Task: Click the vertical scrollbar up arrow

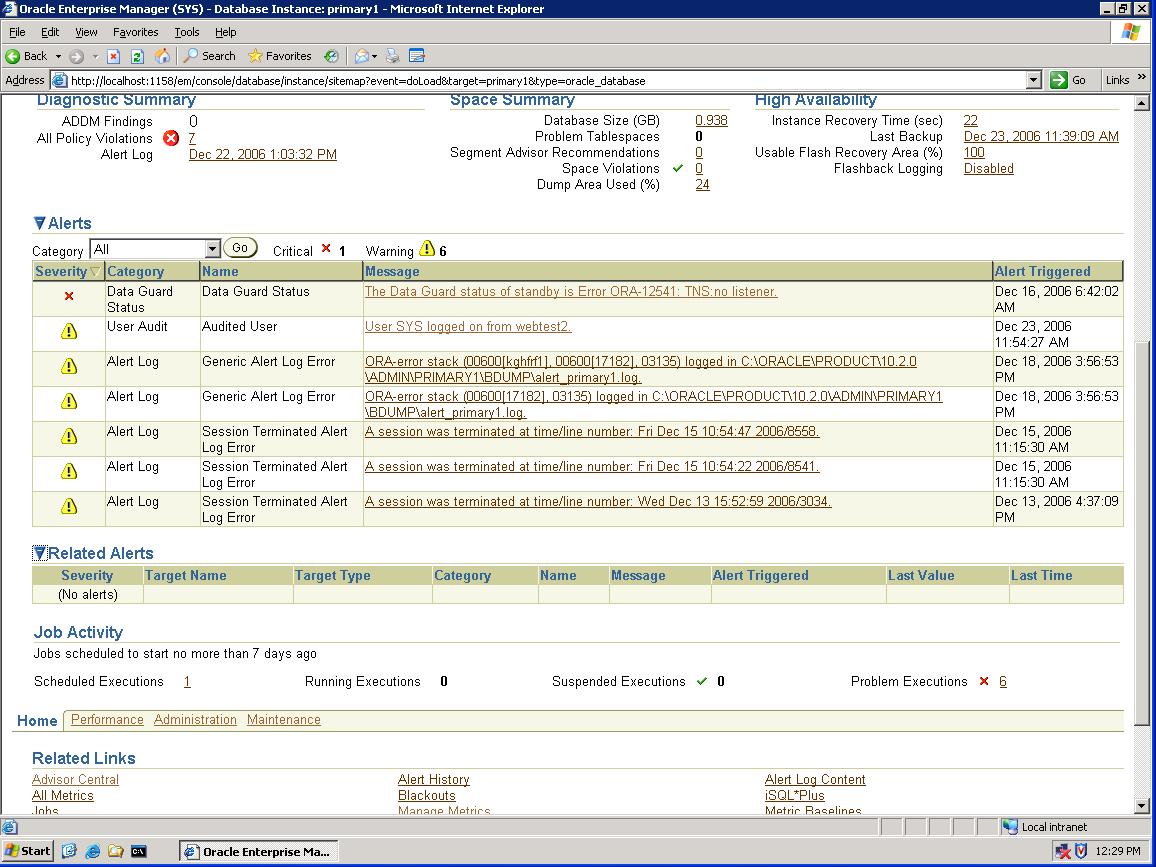Action: point(1142,103)
